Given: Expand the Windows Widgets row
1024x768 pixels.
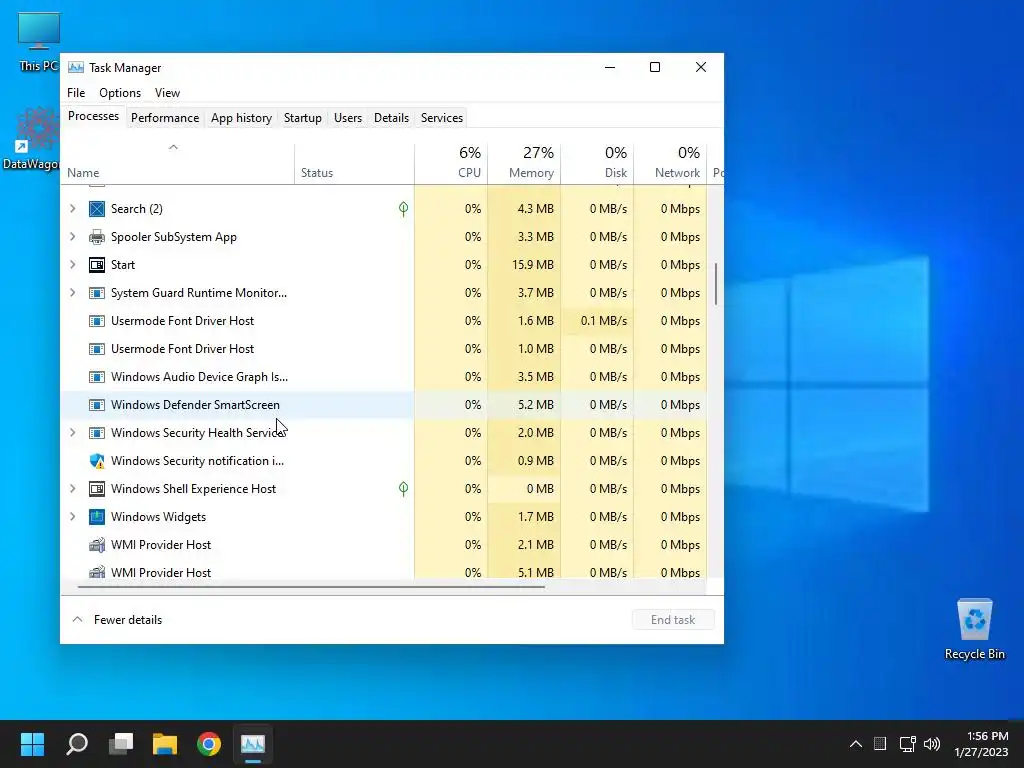Looking at the screenshot, I should 72,517.
